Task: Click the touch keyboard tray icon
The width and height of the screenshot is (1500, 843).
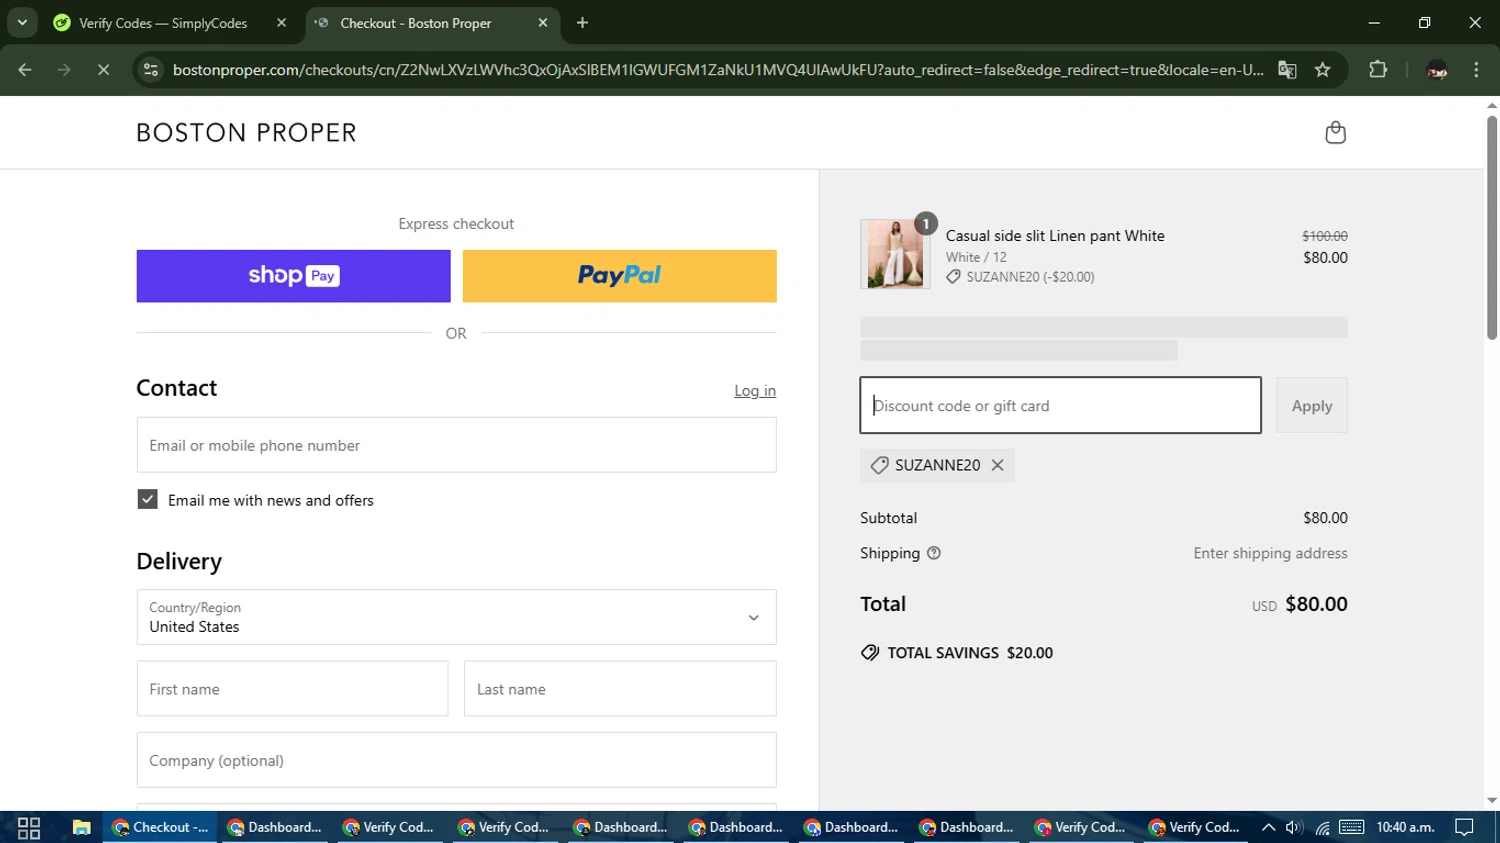Action: pos(1352,827)
